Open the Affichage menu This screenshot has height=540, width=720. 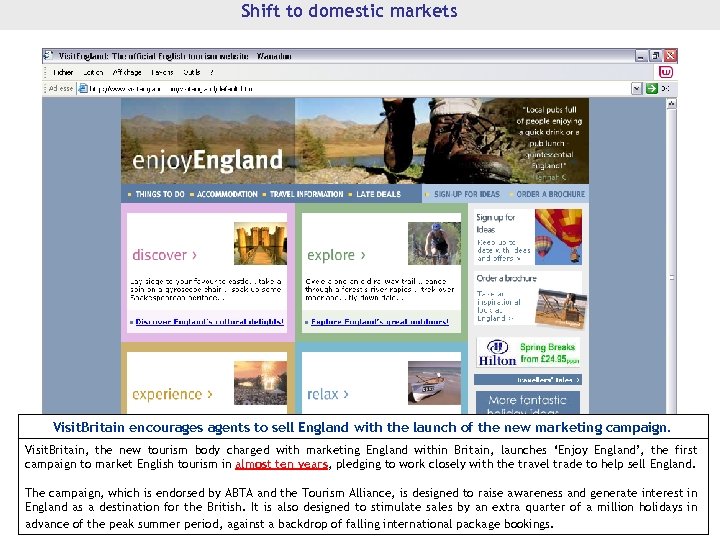(x=127, y=72)
